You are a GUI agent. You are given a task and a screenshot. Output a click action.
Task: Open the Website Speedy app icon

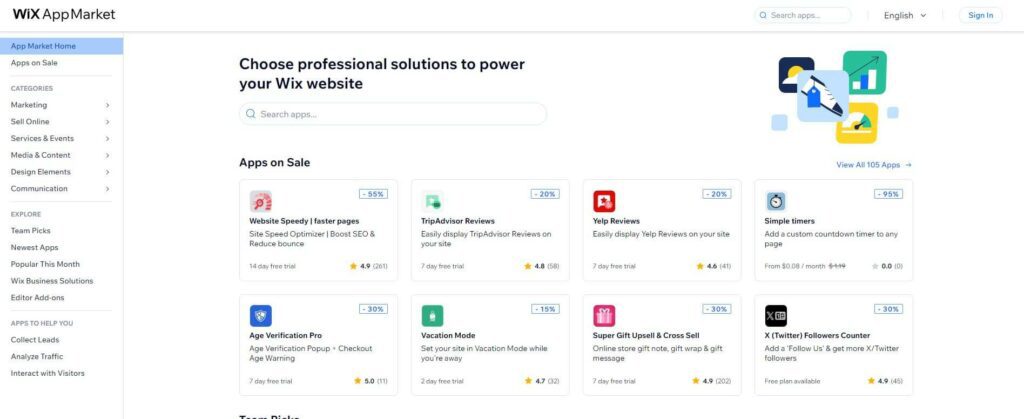coord(261,201)
